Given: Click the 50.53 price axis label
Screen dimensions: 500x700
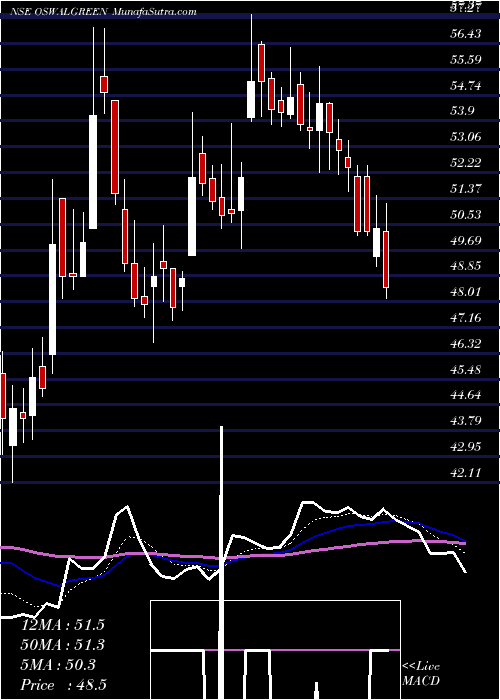Looking at the screenshot, I should (x=466, y=214).
